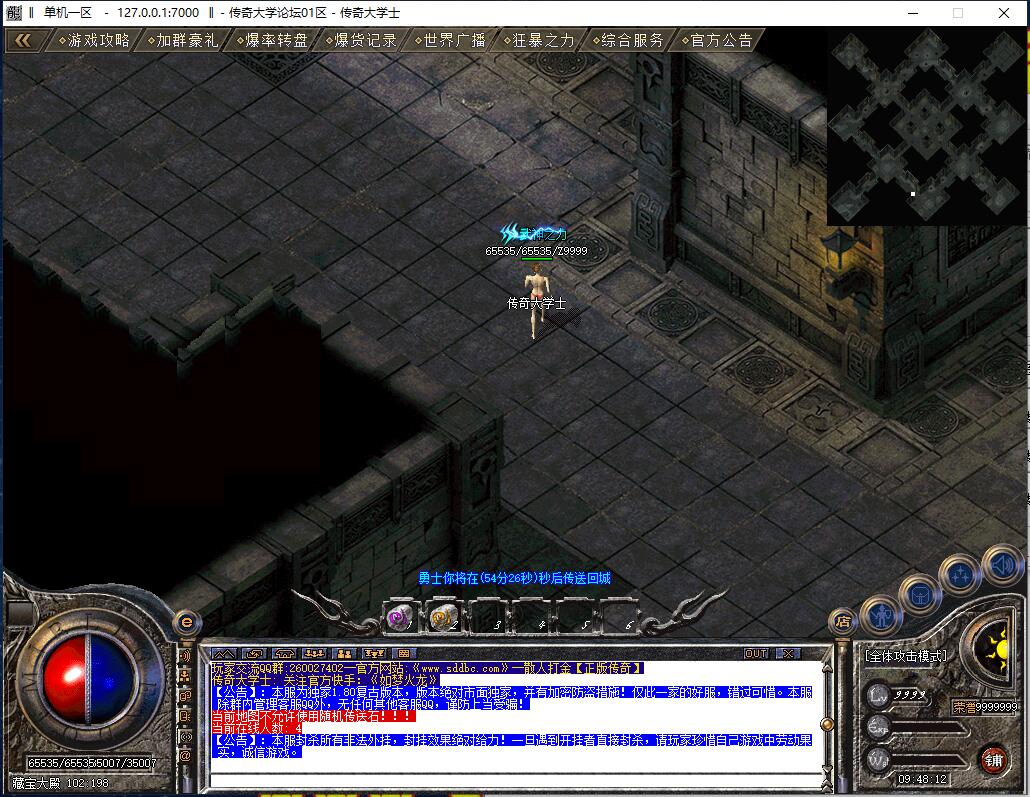The width and height of the screenshot is (1030, 797).
Task: Click the blue MP half of the orb
Action: [x=112, y=679]
